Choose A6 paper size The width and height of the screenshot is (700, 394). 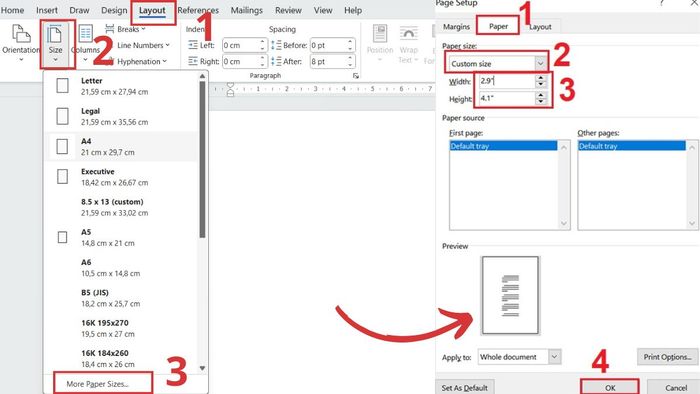tap(121, 268)
